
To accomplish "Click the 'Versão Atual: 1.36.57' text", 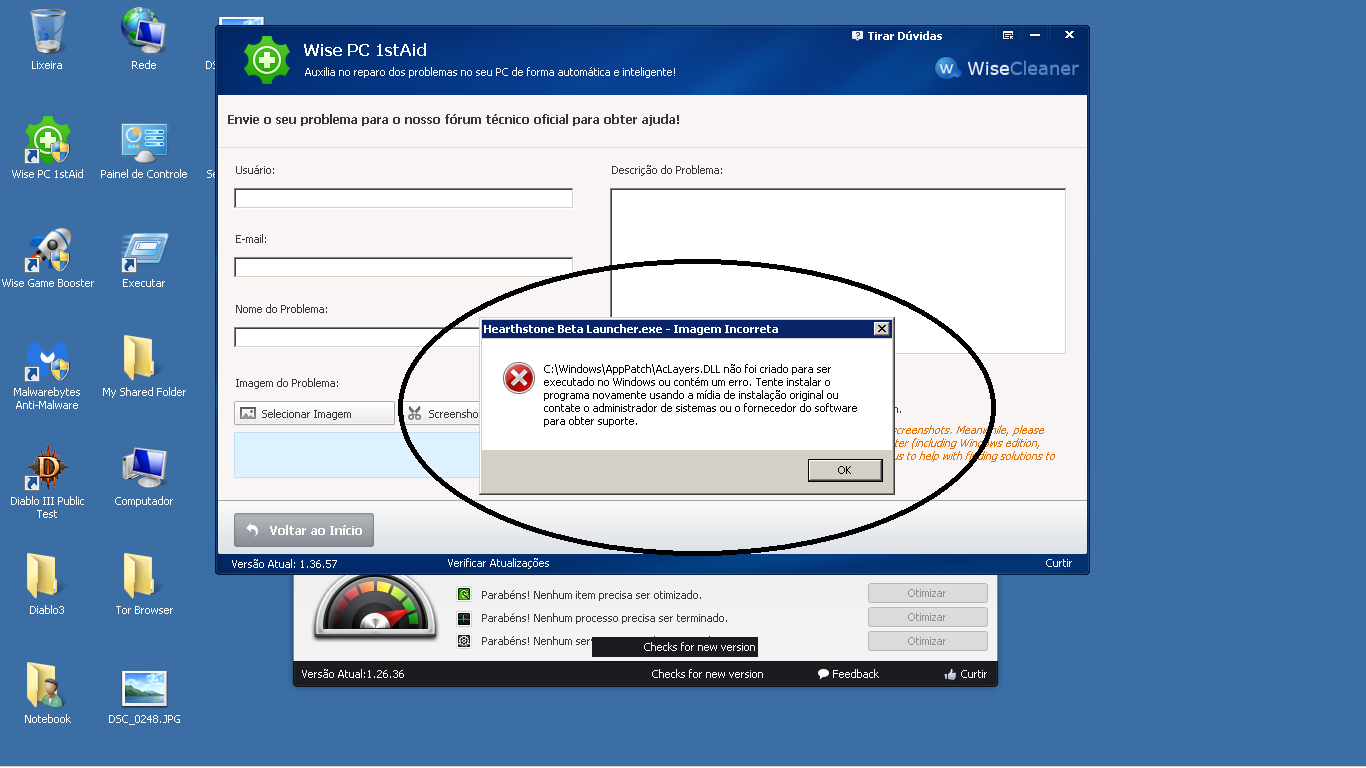I will pos(284,564).
